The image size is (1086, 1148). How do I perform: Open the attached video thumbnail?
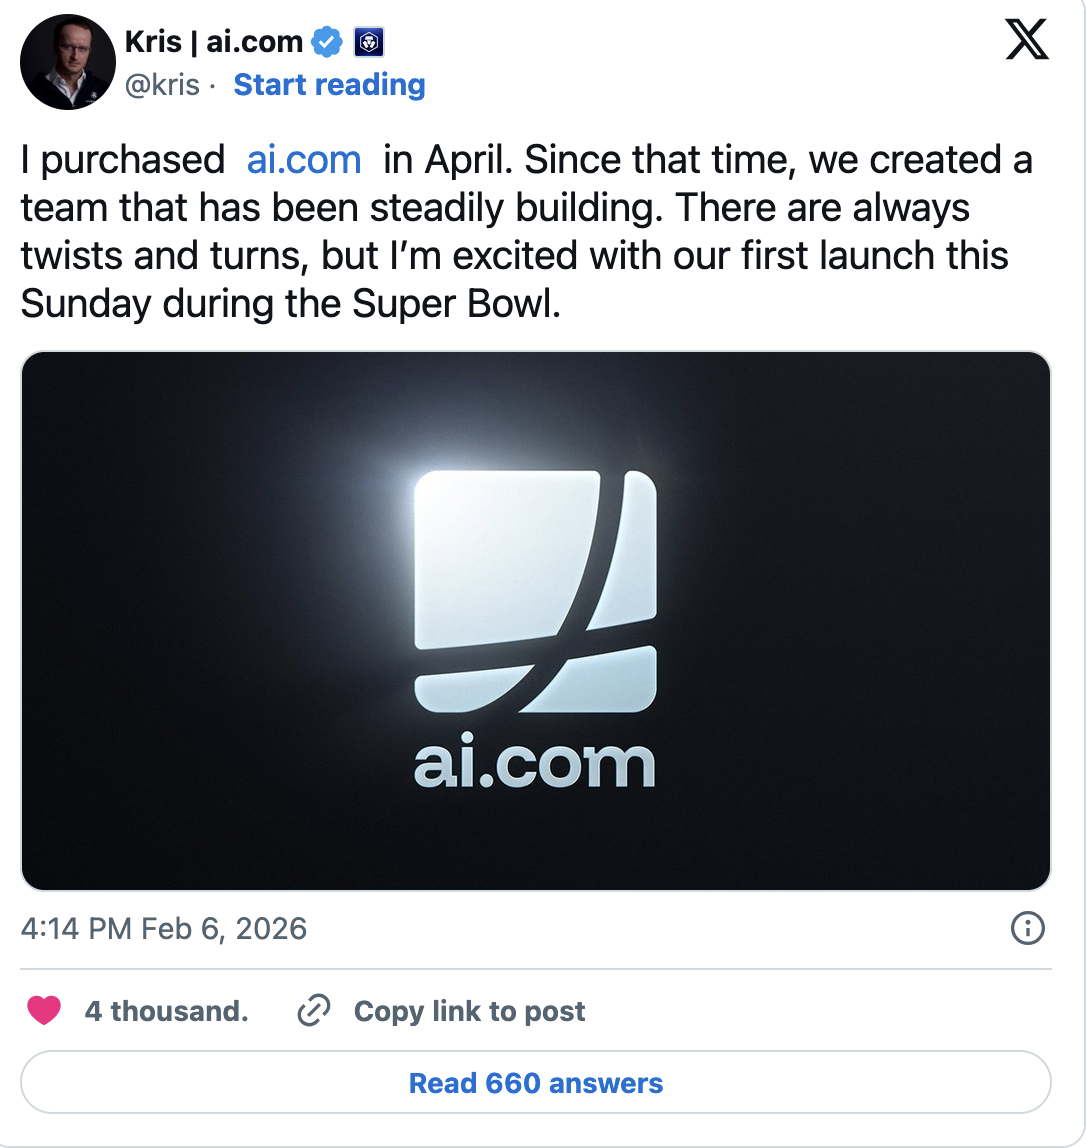point(537,619)
